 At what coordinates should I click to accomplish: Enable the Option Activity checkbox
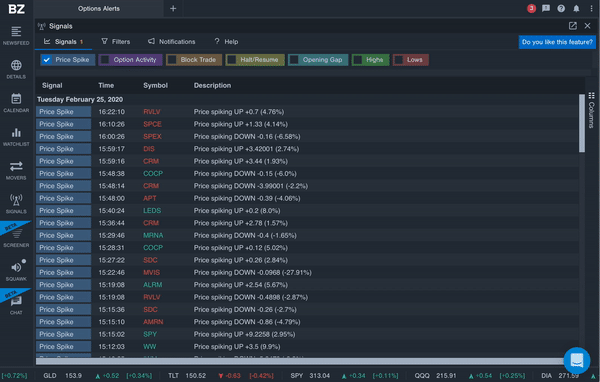coord(104,60)
